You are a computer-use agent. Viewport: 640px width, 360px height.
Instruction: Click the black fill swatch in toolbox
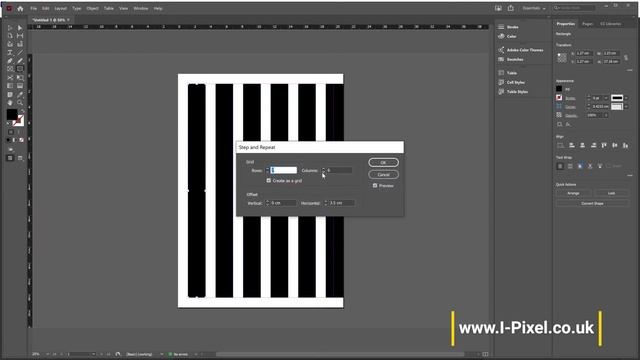click(12, 115)
